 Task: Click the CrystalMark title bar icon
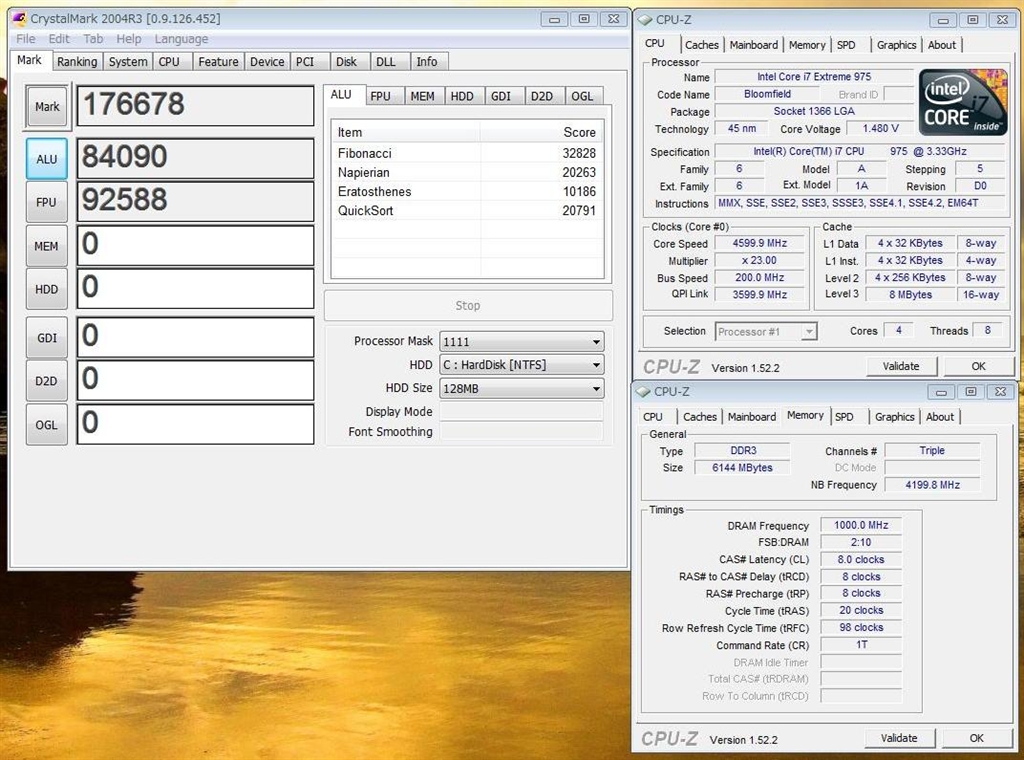click(20, 19)
